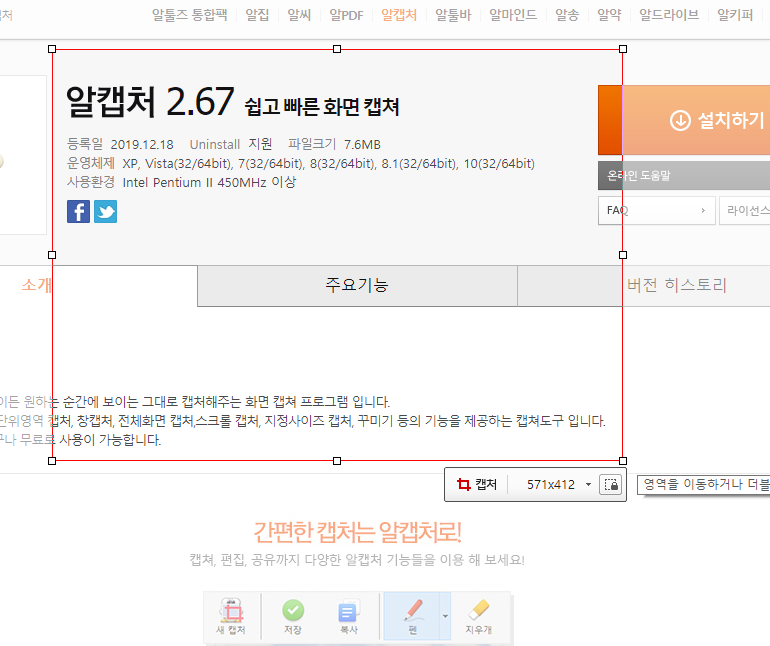The image size is (770, 646).
Task: Open 알키퍼 in the top navigation
Action: (735, 15)
